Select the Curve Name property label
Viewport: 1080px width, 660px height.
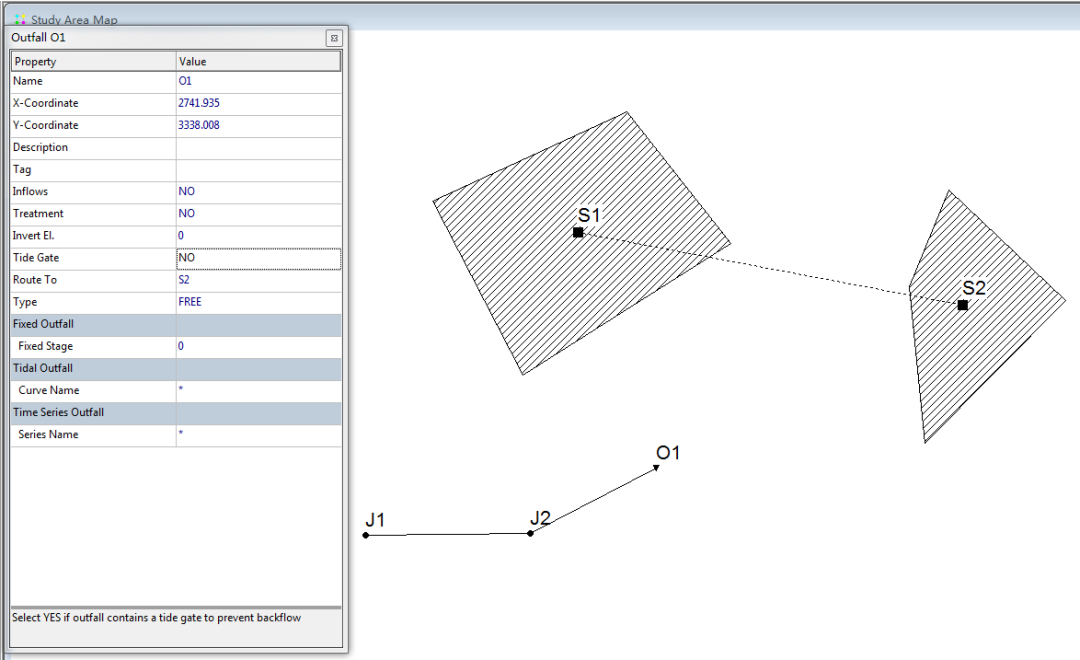click(x=49, y=390)
